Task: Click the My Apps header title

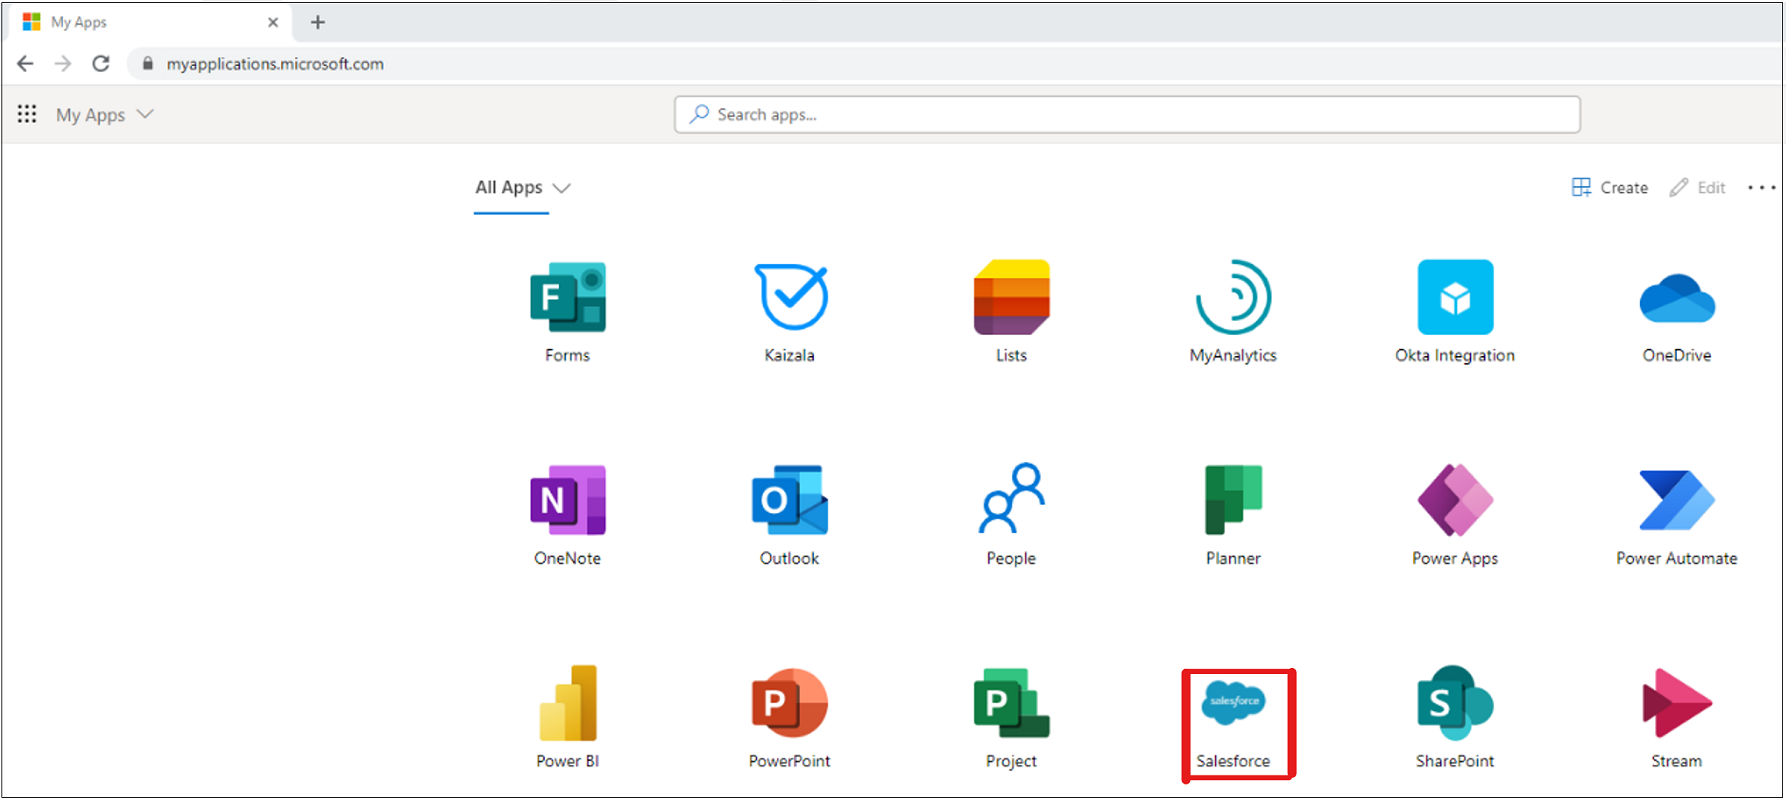Action: [x=90, y=115]
